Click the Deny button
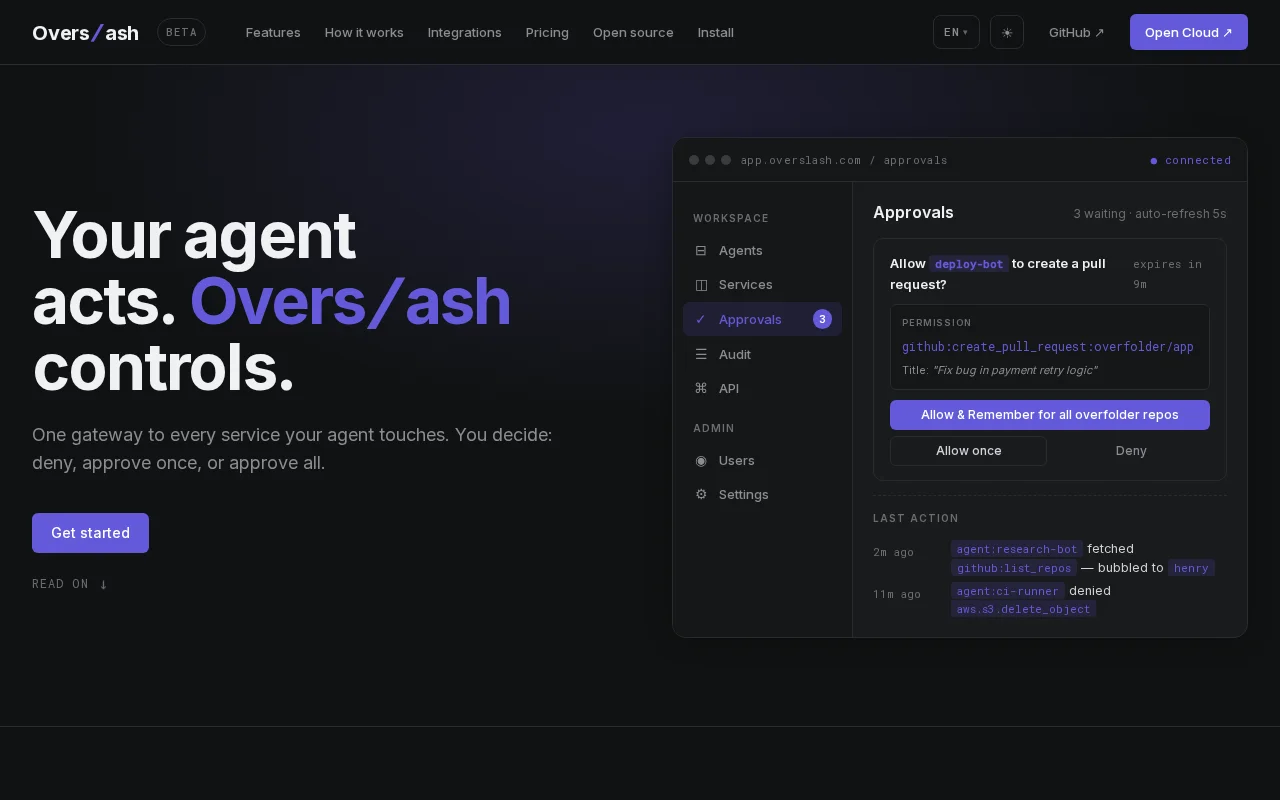The image size is (1280, 800). coord(1131,451)
